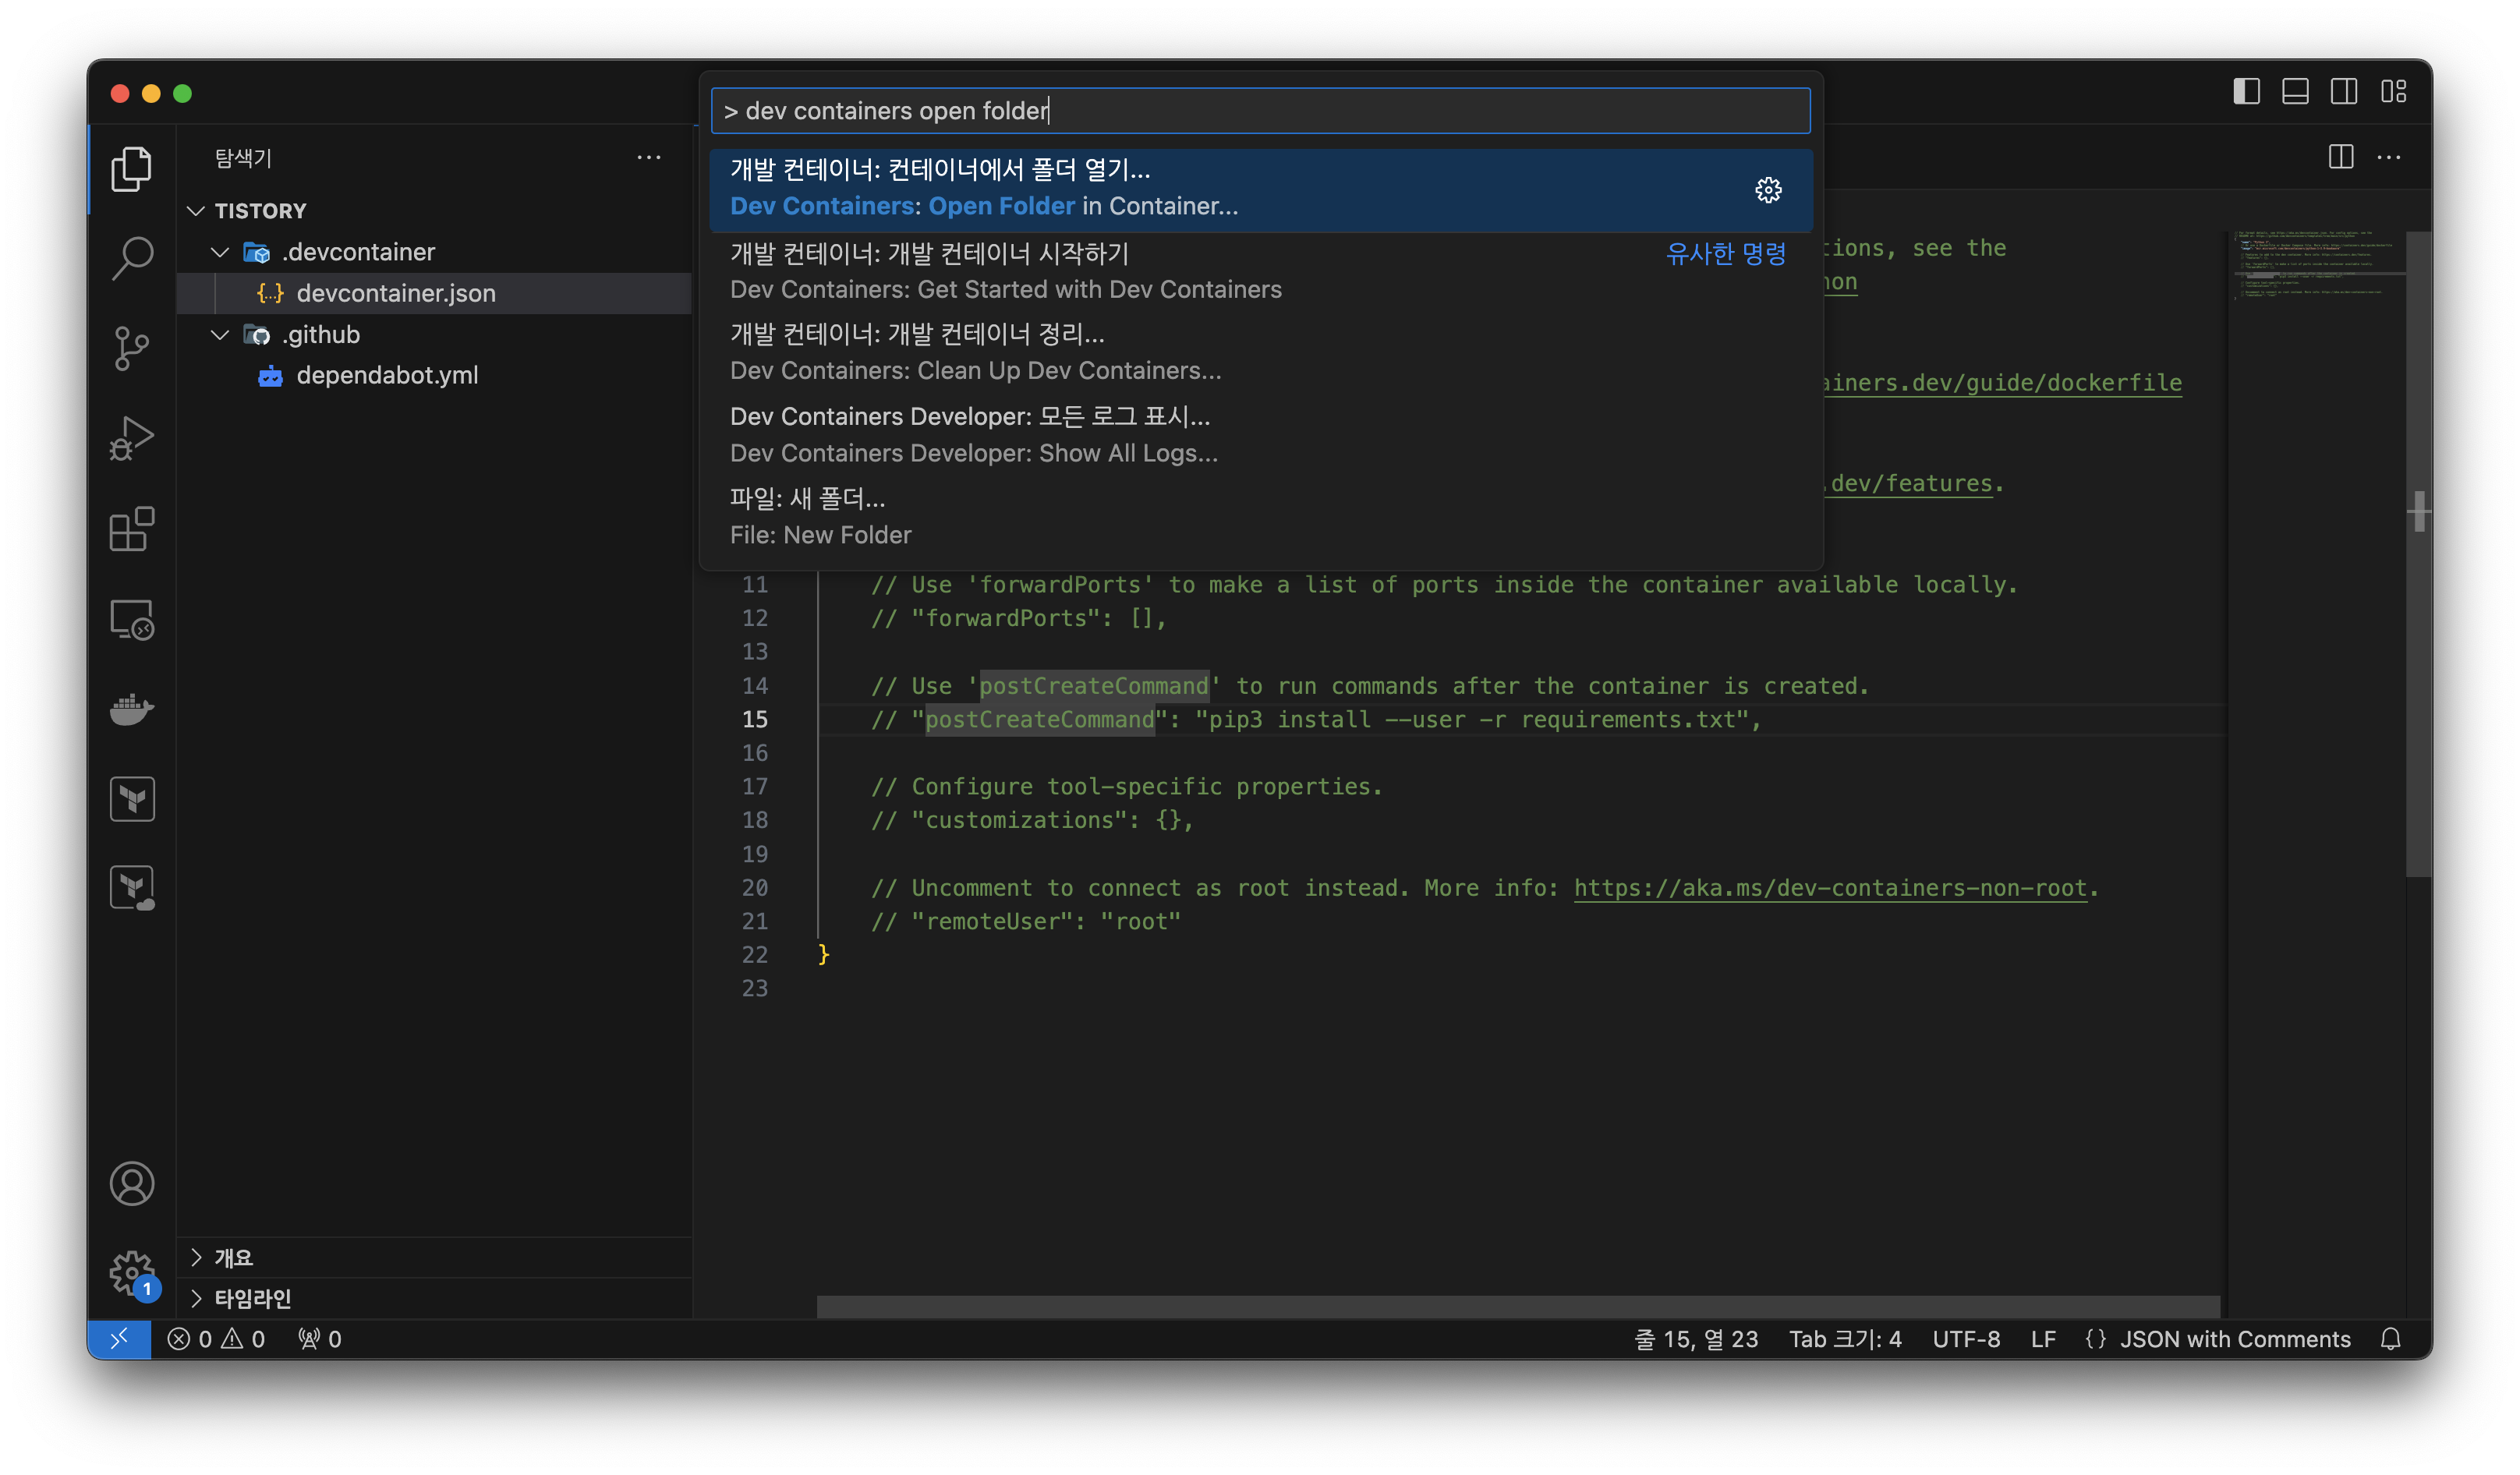The height and width of the screenshot is (1475, 2520).
Task: Click the command palette input field
Action: click(x=1260, y=110)
